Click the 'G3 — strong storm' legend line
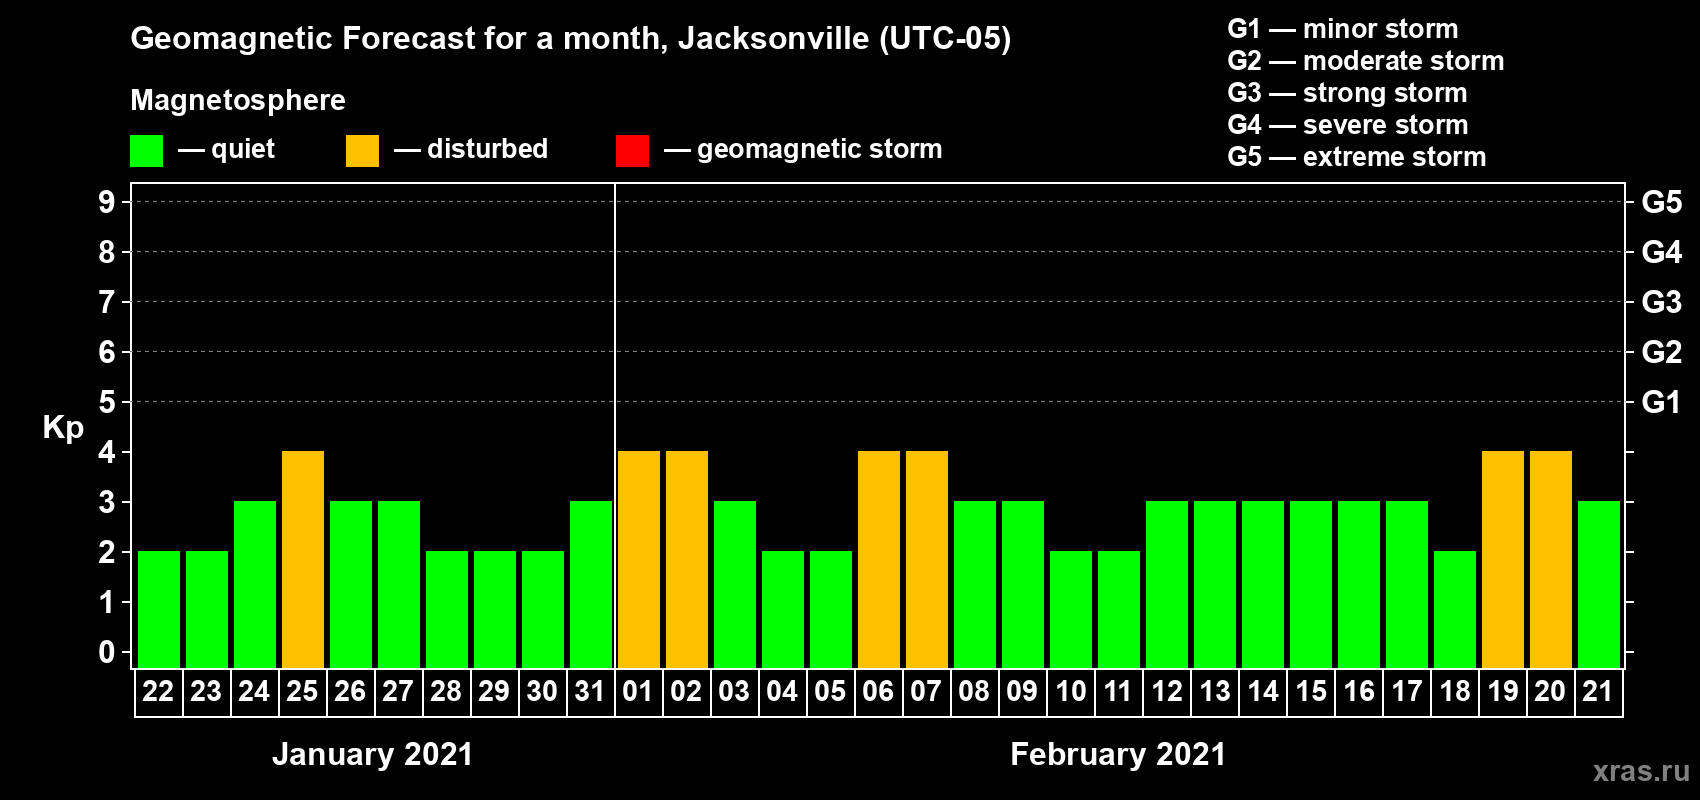The width and height of the screenshot is (1700, 800). coord(1347,93)
